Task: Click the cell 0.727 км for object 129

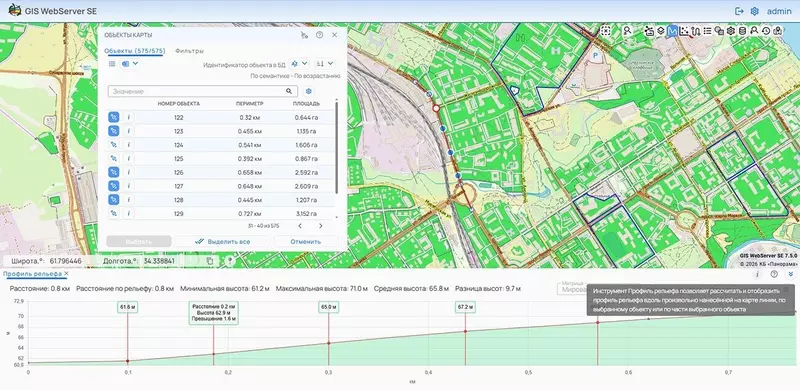Action: click(249, 214)
